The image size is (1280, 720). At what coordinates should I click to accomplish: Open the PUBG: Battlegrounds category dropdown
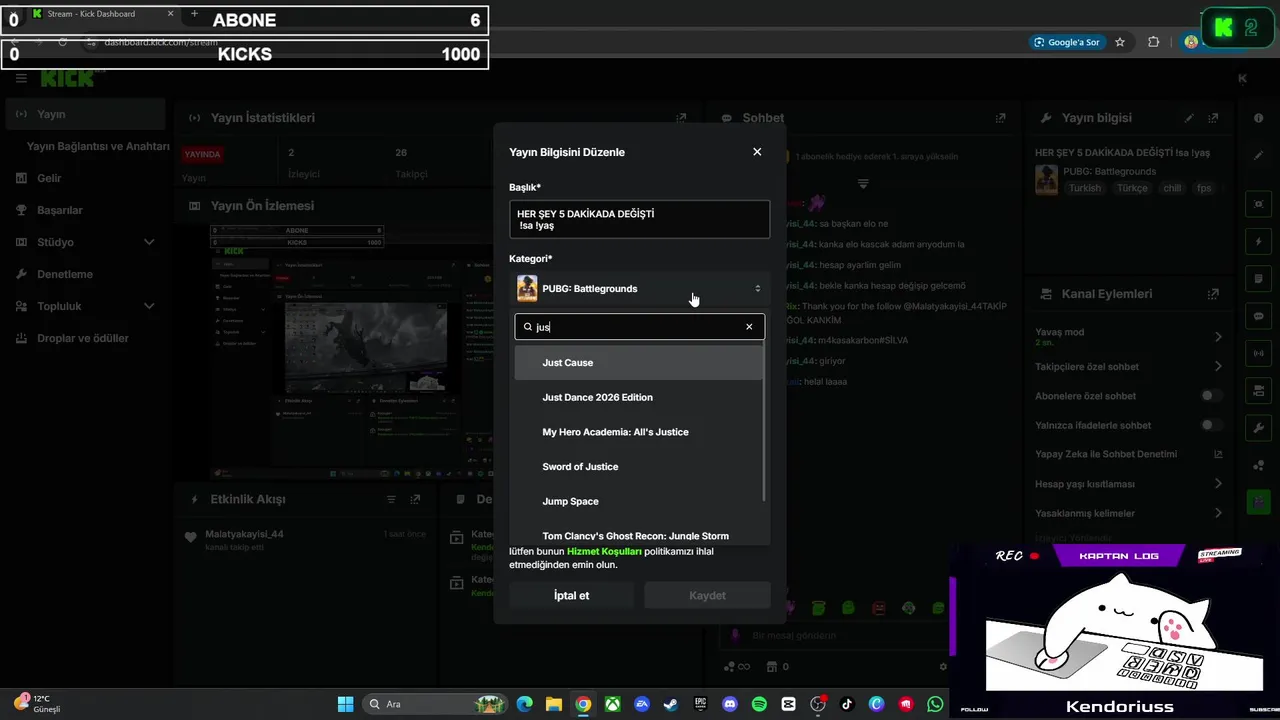click(x=639, y=289)
